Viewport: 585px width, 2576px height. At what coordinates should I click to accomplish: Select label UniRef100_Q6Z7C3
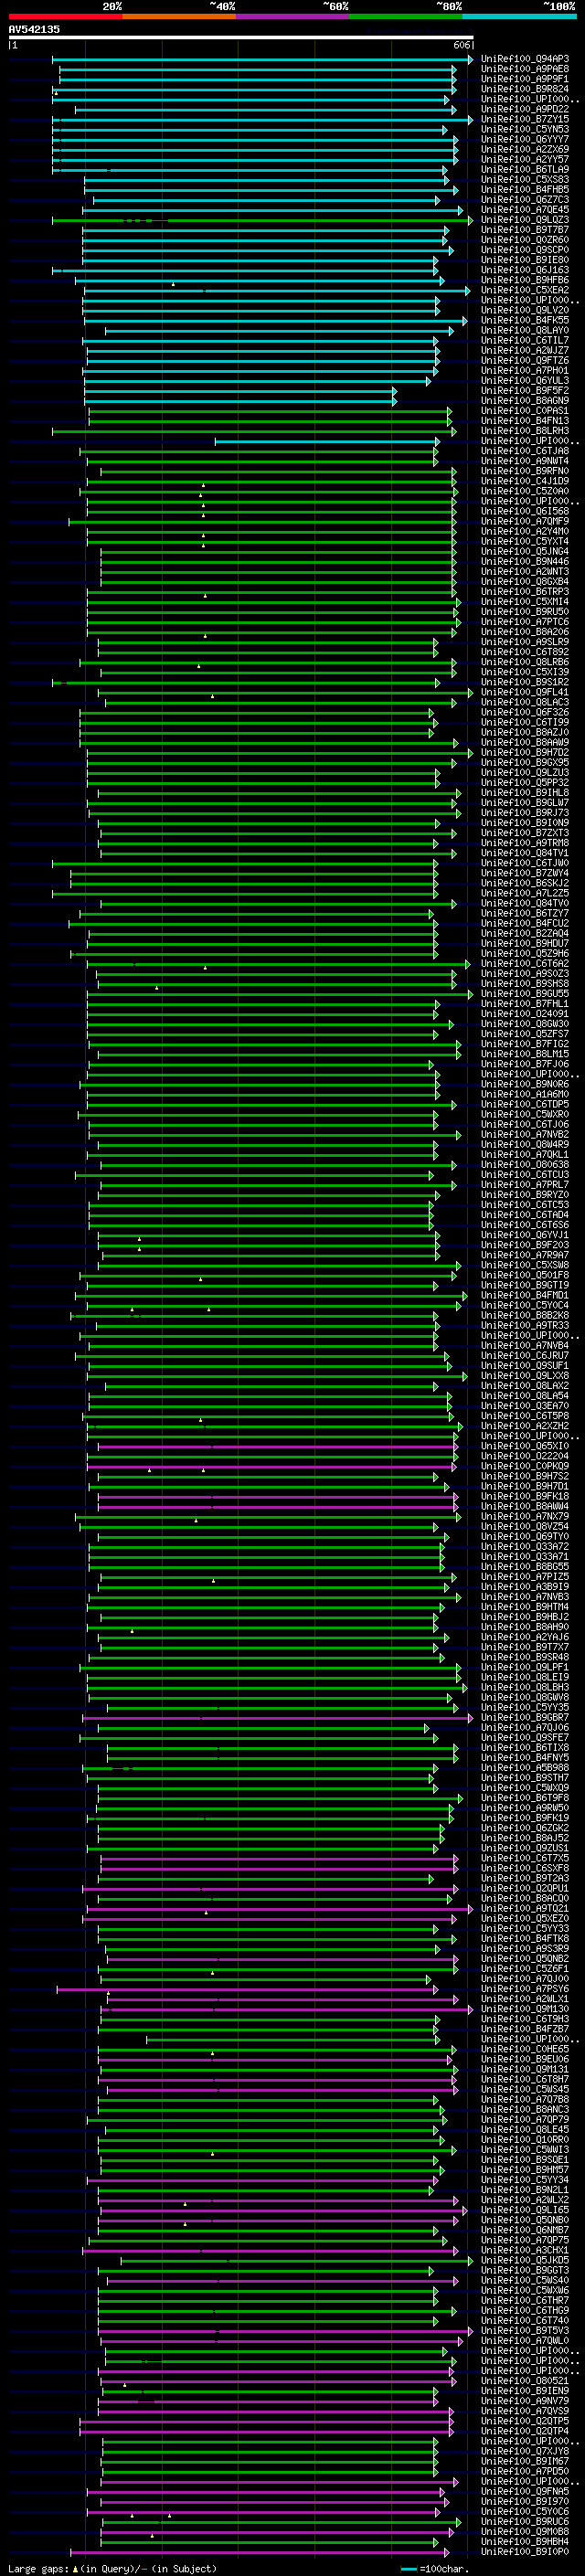[525, 200]
